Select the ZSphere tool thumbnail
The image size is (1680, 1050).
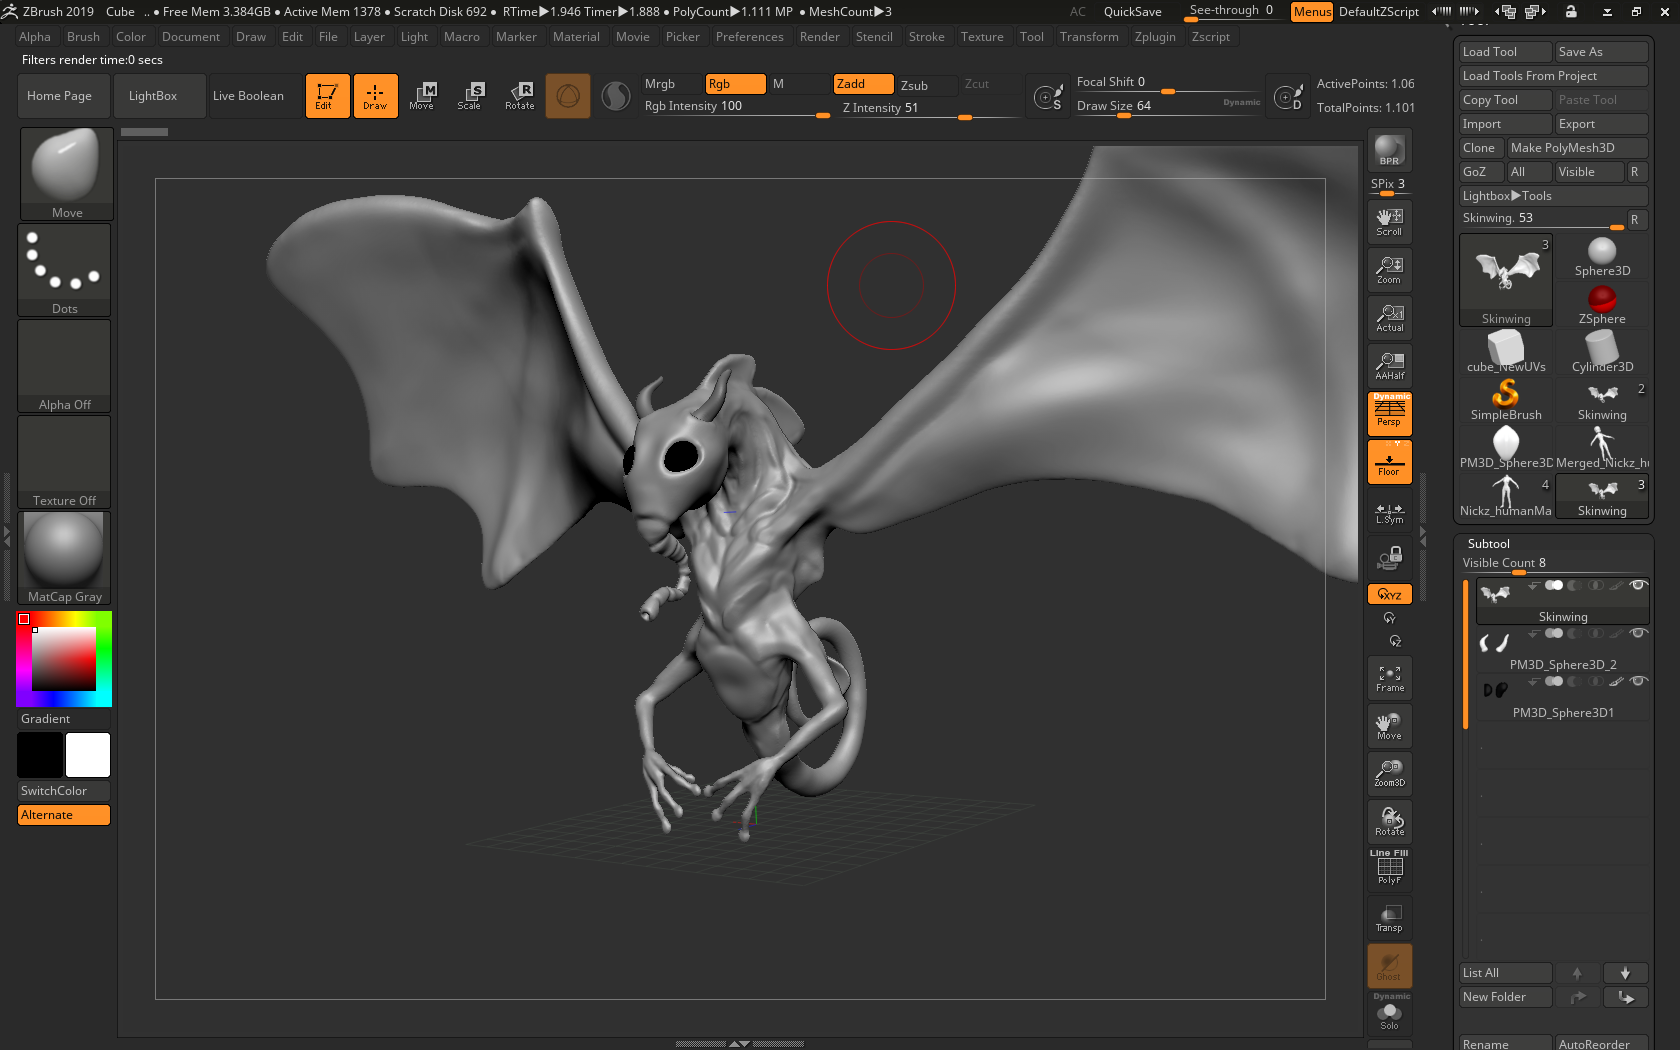pos(1601,304)
